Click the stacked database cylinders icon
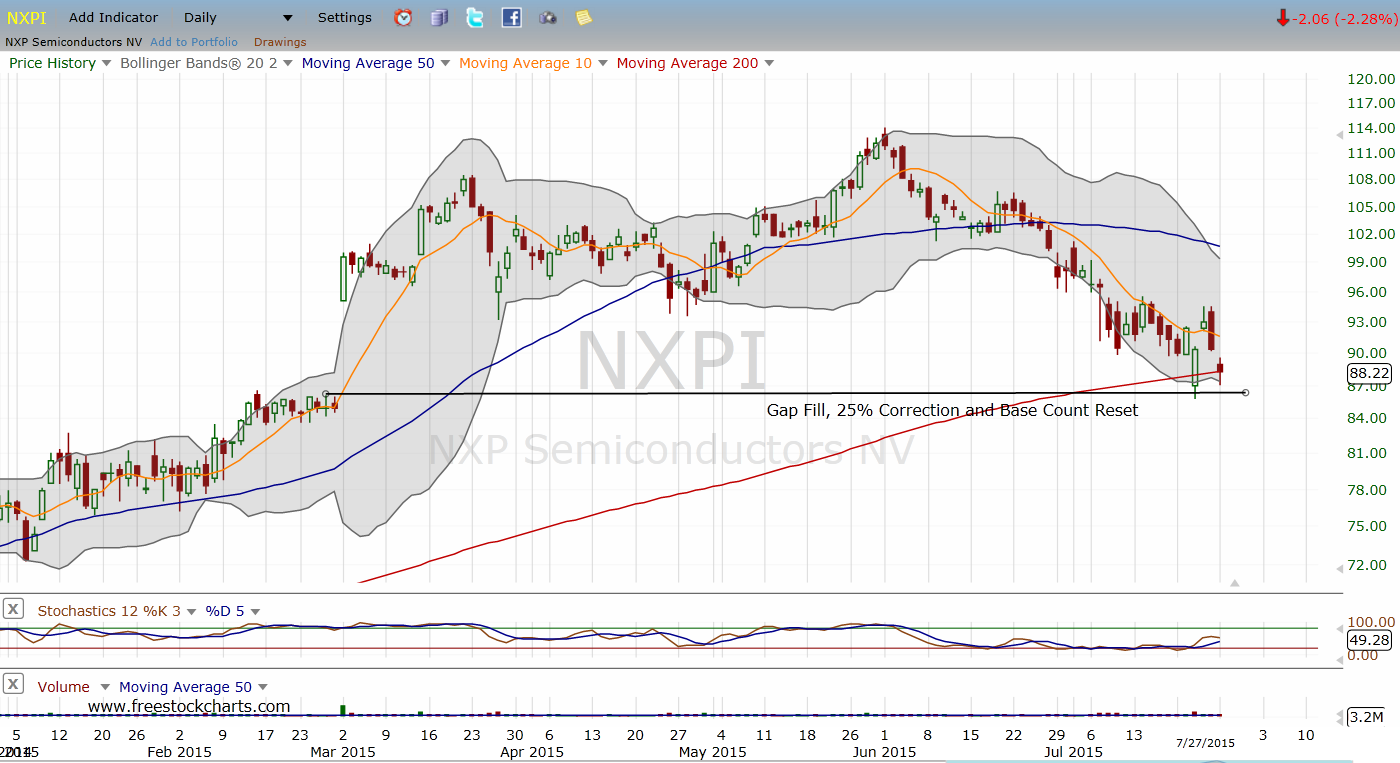Image resolution: width=1400 pixels, height=763 pixels. [439, 17]
